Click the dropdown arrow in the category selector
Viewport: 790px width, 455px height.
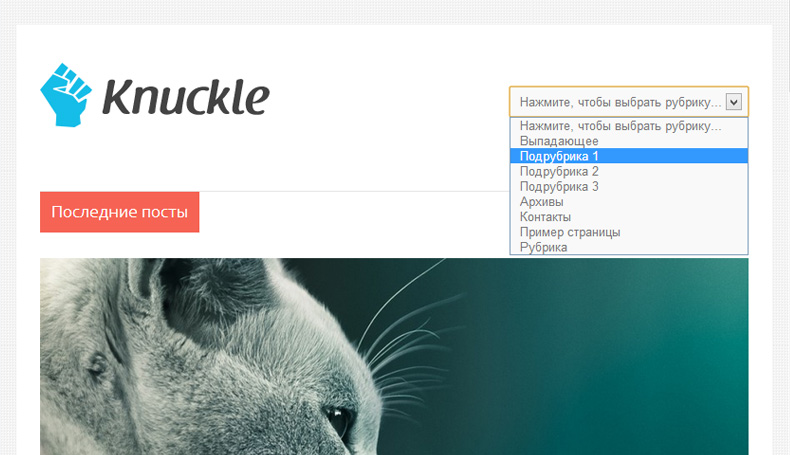tap(734, 102)
